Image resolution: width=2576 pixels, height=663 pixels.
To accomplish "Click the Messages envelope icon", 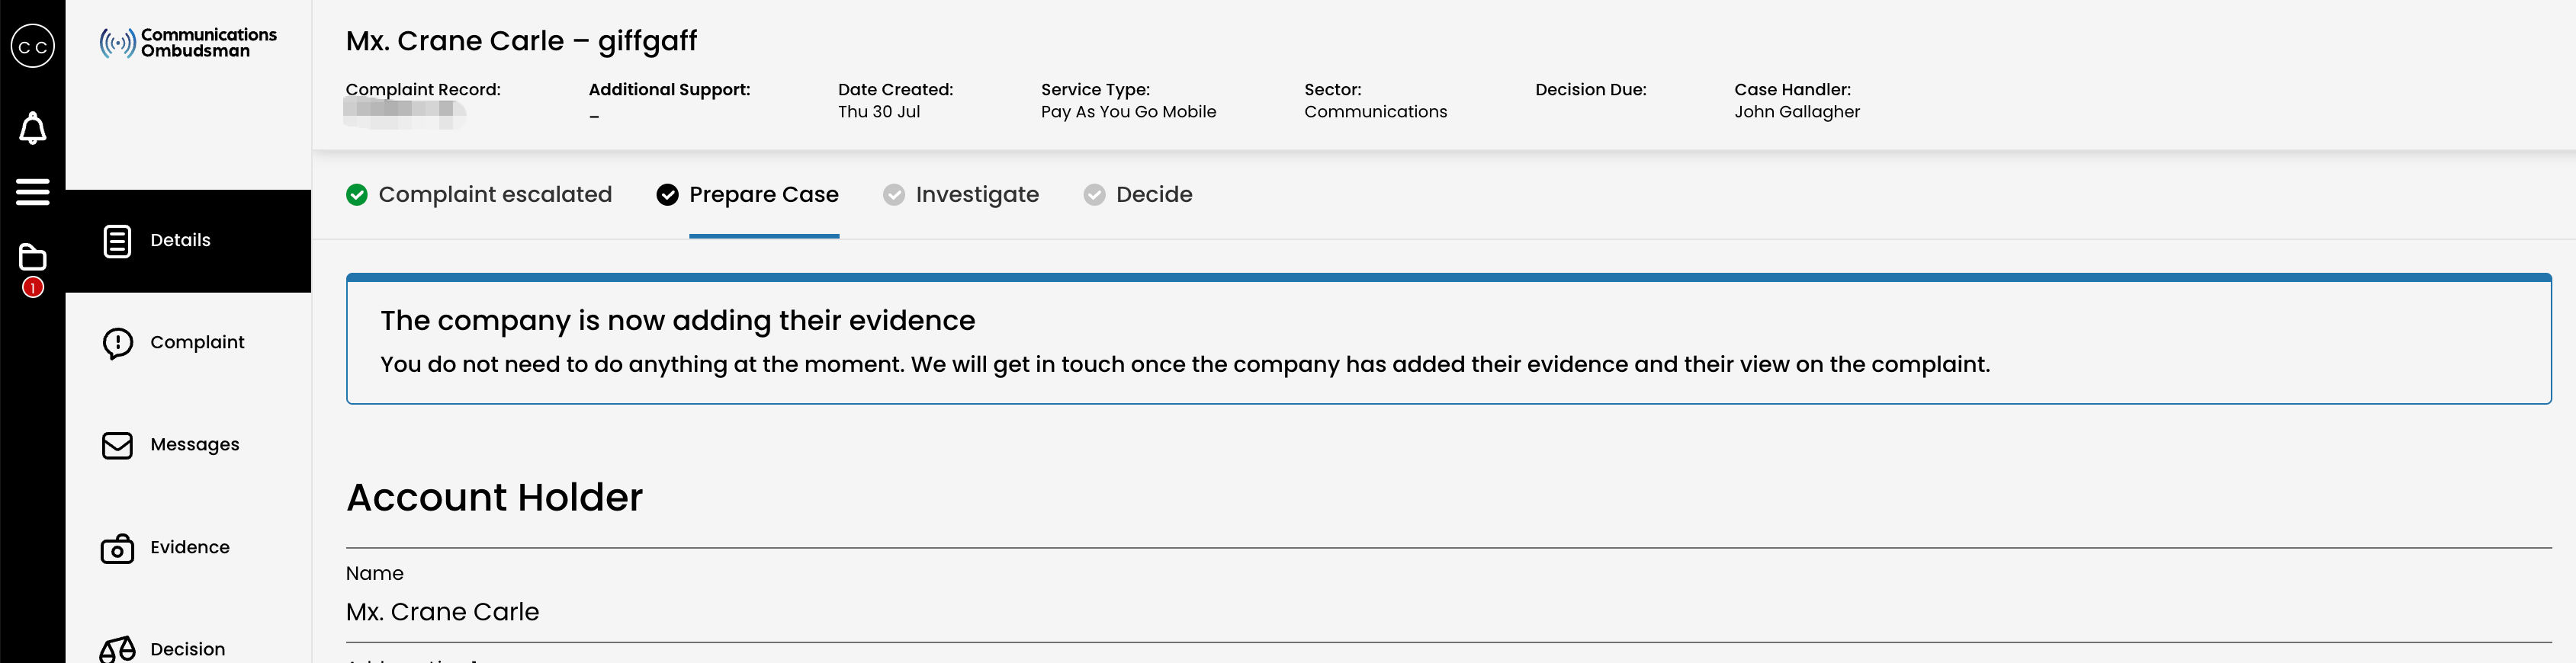I will [117, 445].
